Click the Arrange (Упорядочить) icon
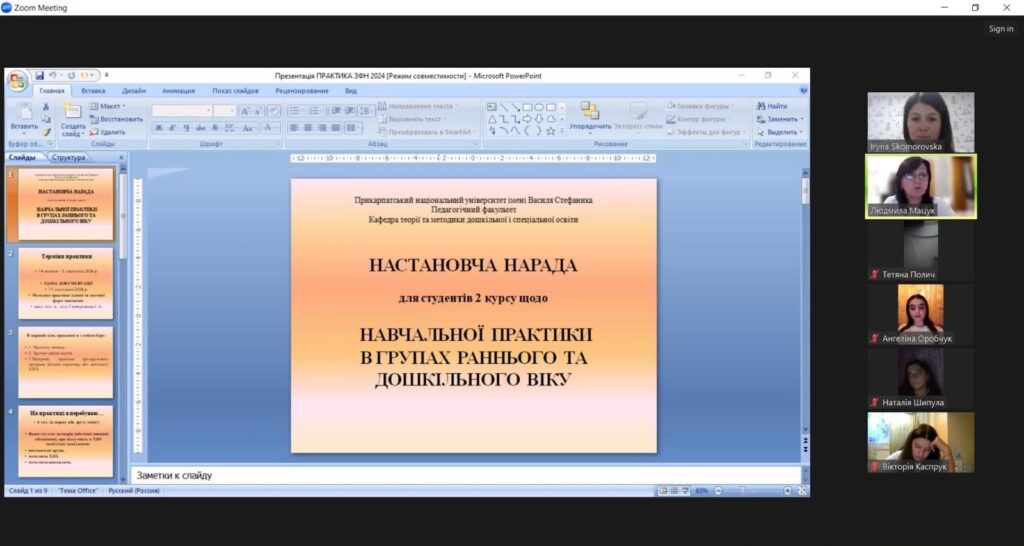Viewport: 1024px width, 546px height. pos(589,112)
